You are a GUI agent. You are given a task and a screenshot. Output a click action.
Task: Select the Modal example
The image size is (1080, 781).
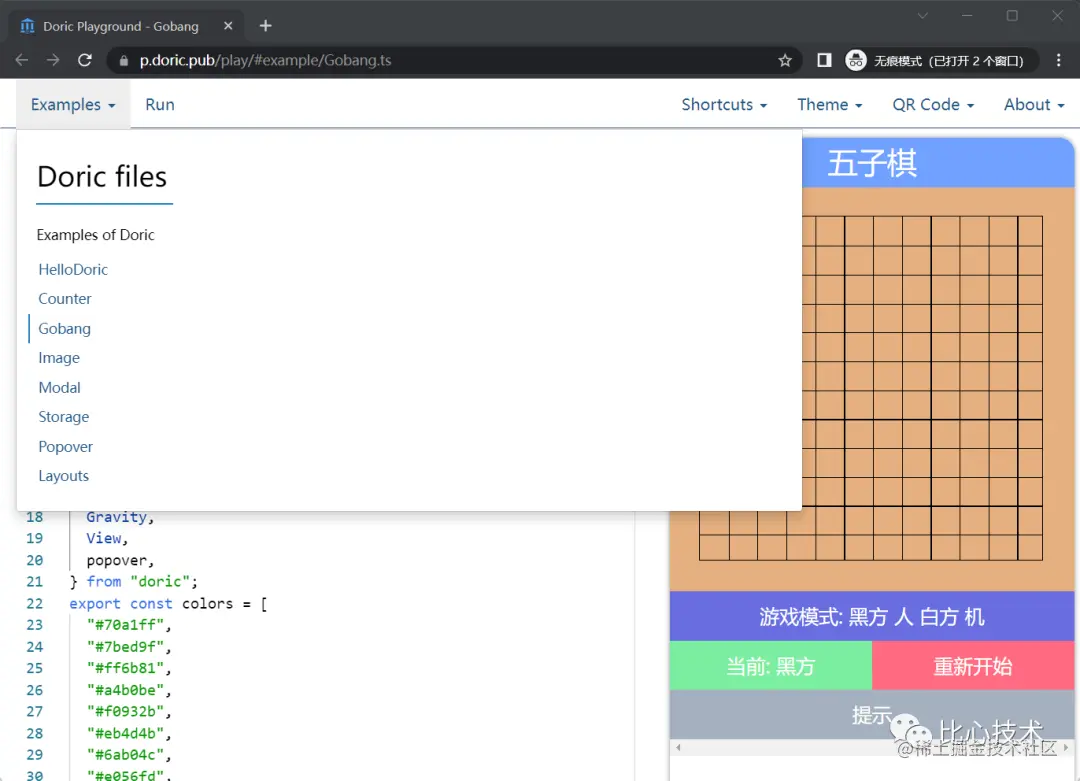[59, 388]
